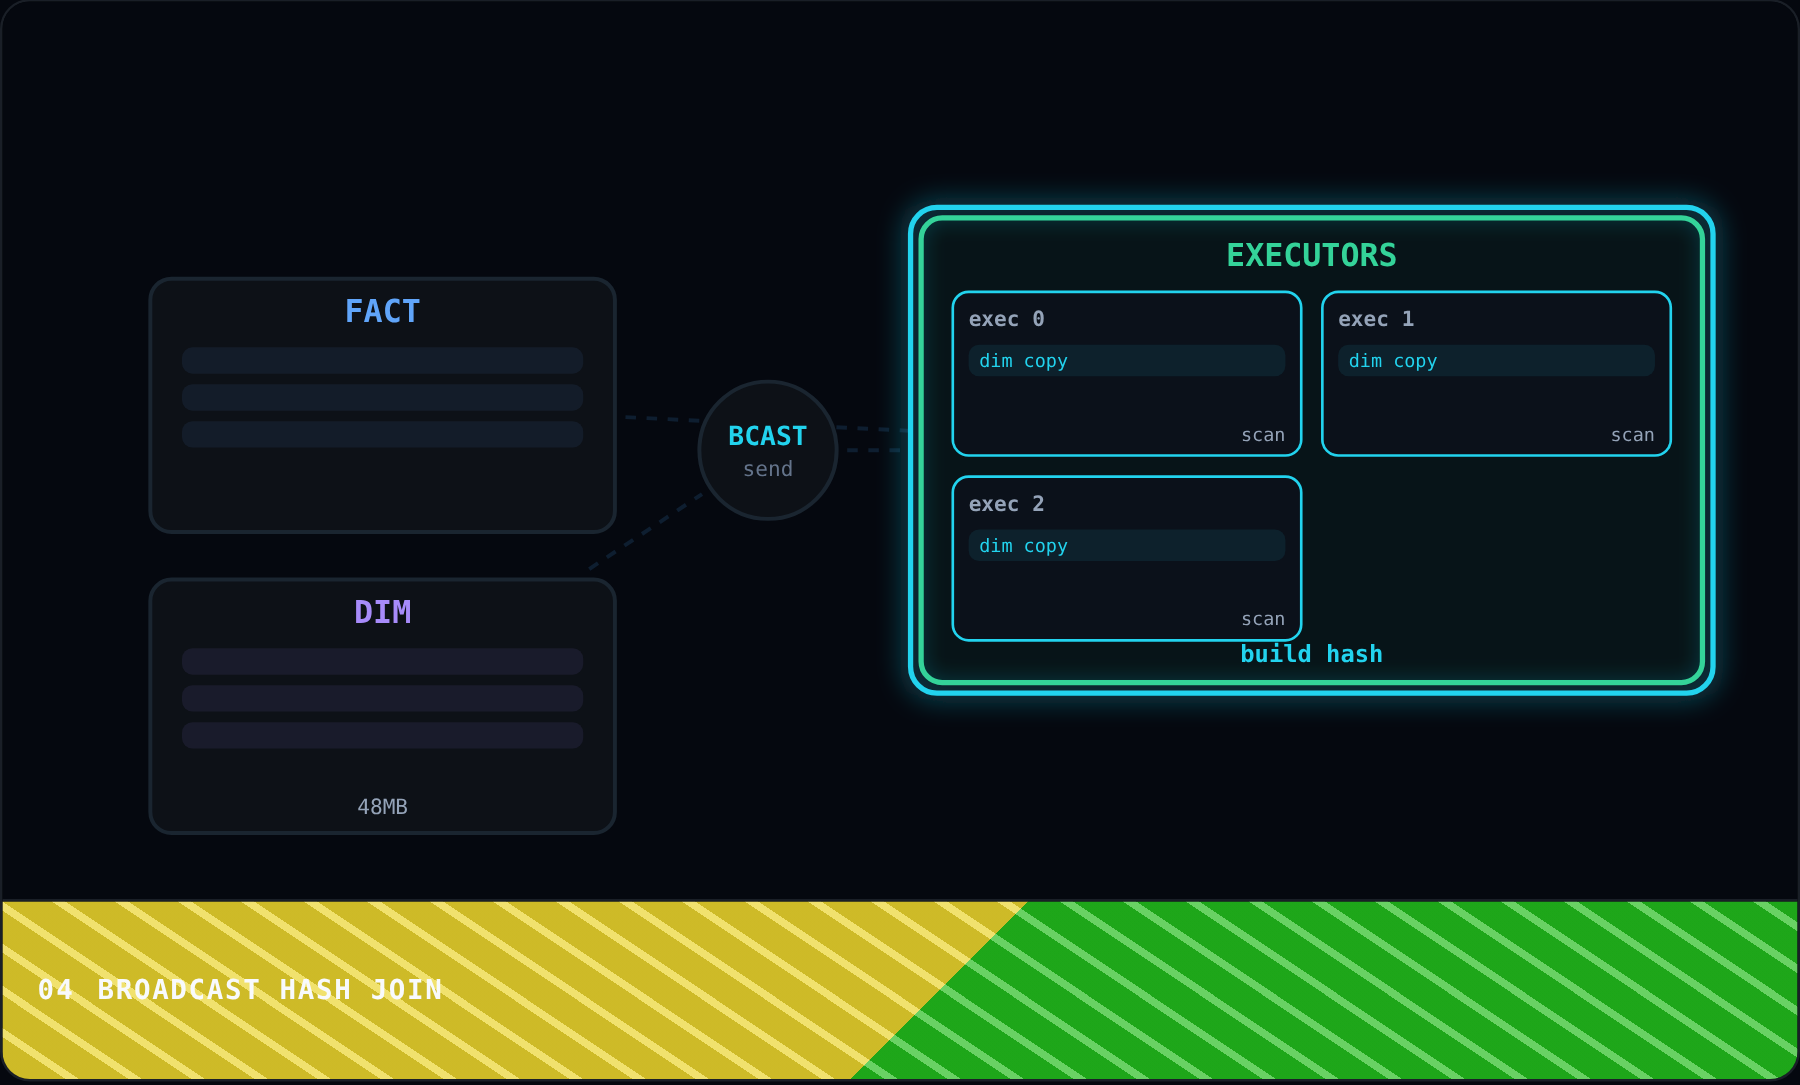Click the exec 0 executor box

coord(1127,374)
